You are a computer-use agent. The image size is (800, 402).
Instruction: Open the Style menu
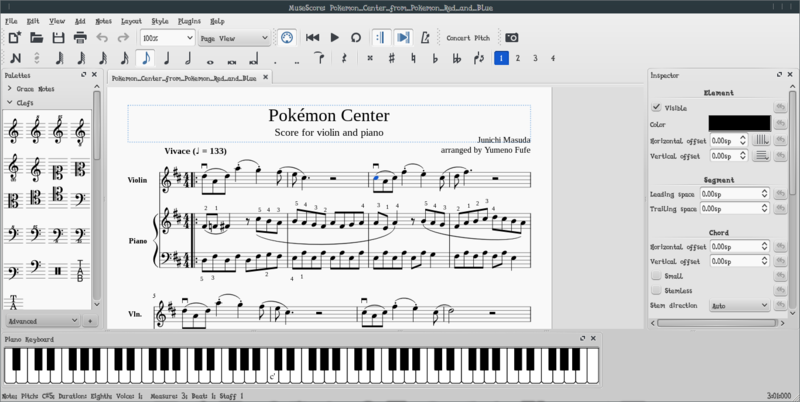click(x=160, y=21)
